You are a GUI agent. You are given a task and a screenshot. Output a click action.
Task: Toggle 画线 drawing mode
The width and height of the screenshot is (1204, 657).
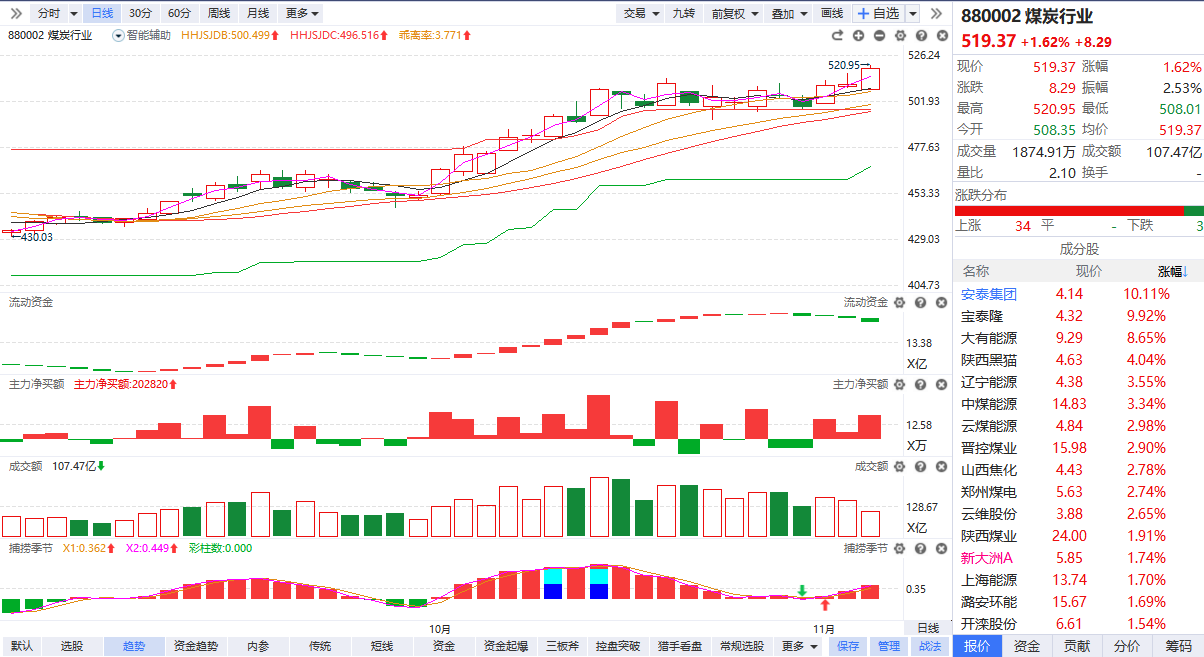(x=831, y=13)
